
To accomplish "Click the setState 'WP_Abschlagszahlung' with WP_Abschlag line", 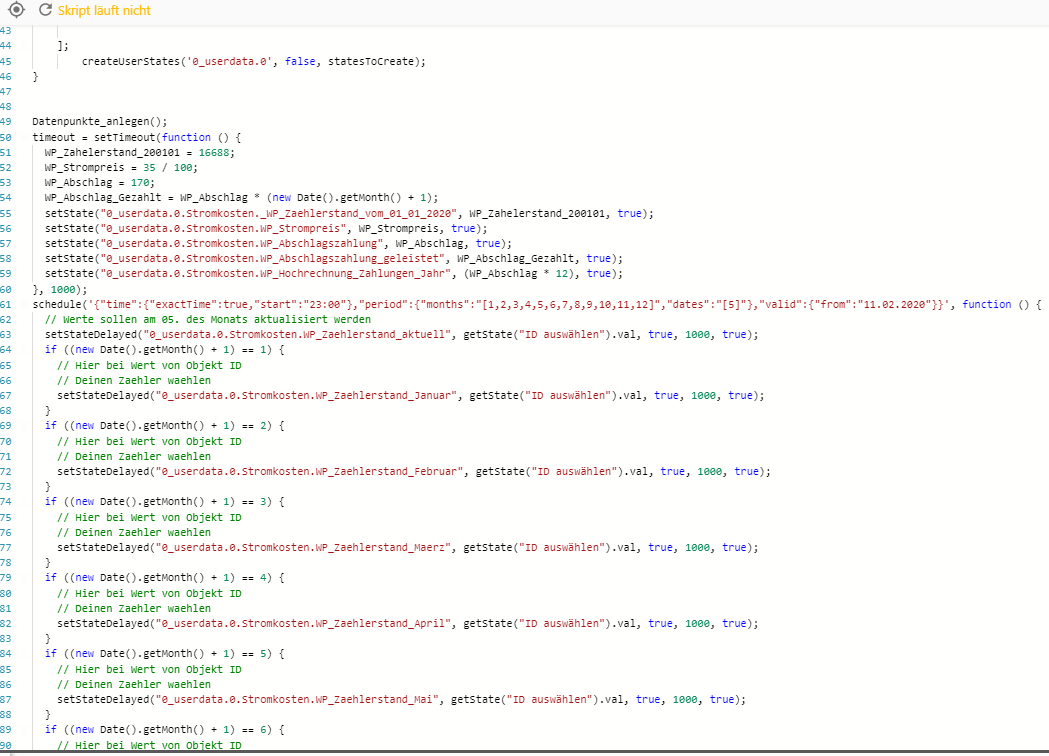I will (278, 244).
